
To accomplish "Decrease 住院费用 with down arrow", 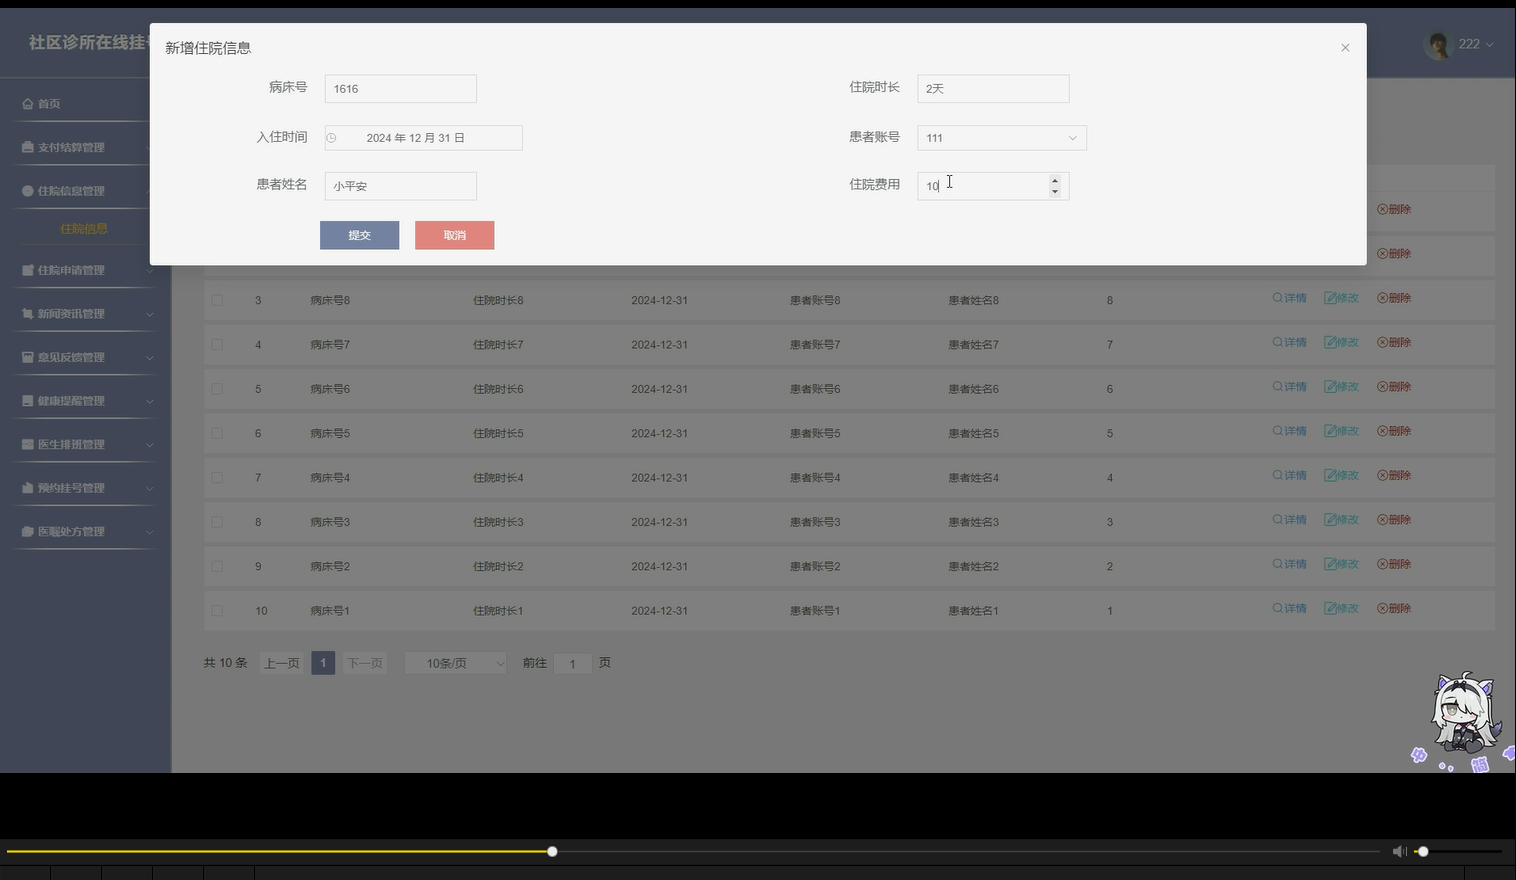I will 1055,191.
